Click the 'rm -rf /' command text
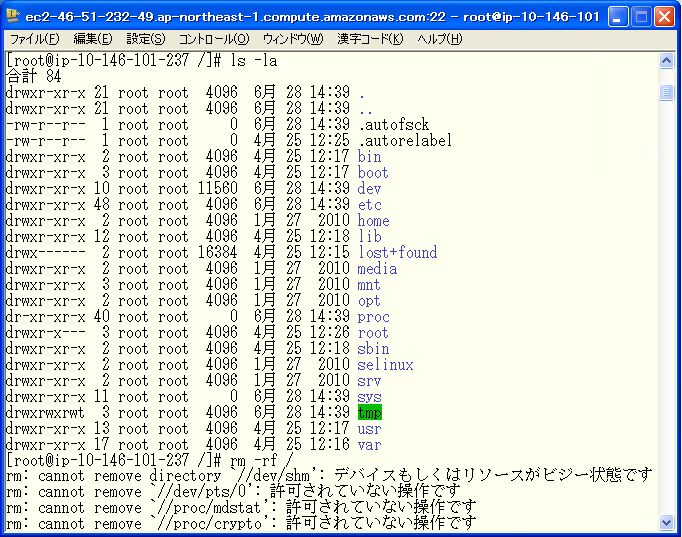The height and width of the screenshot is (537, 682). click(x=262, y=461)
